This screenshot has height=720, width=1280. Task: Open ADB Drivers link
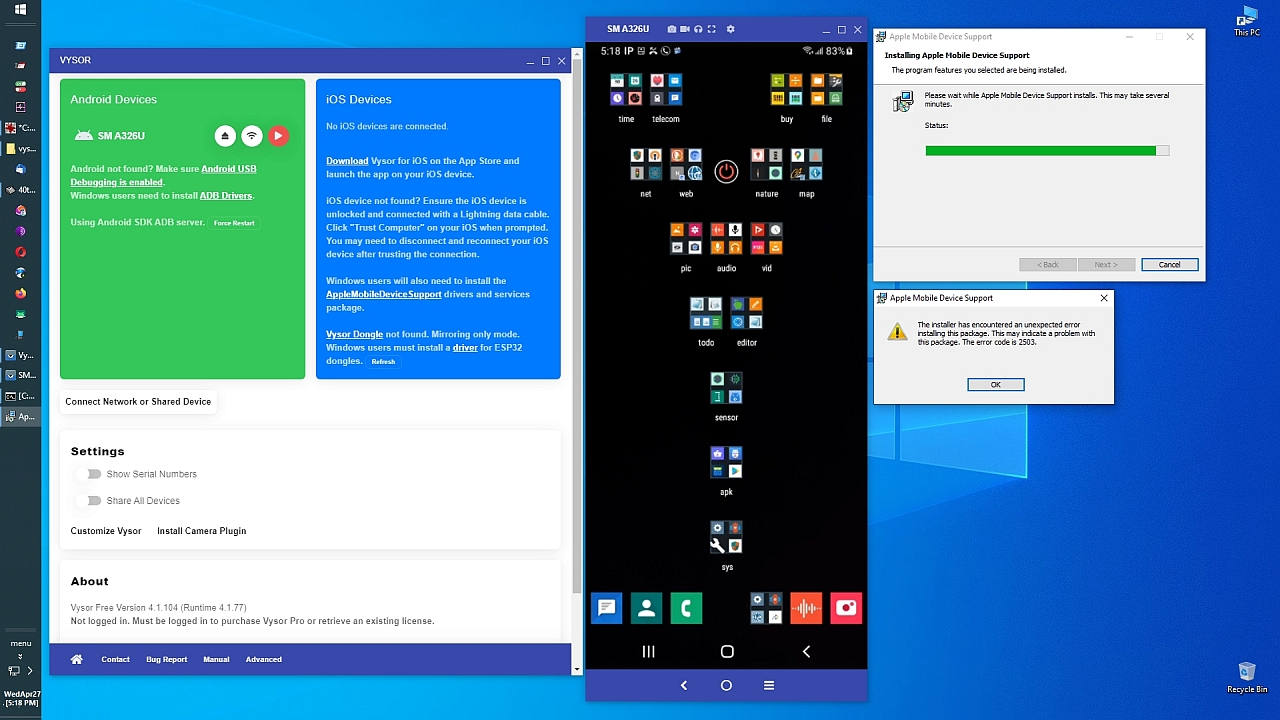click(226, 196)
